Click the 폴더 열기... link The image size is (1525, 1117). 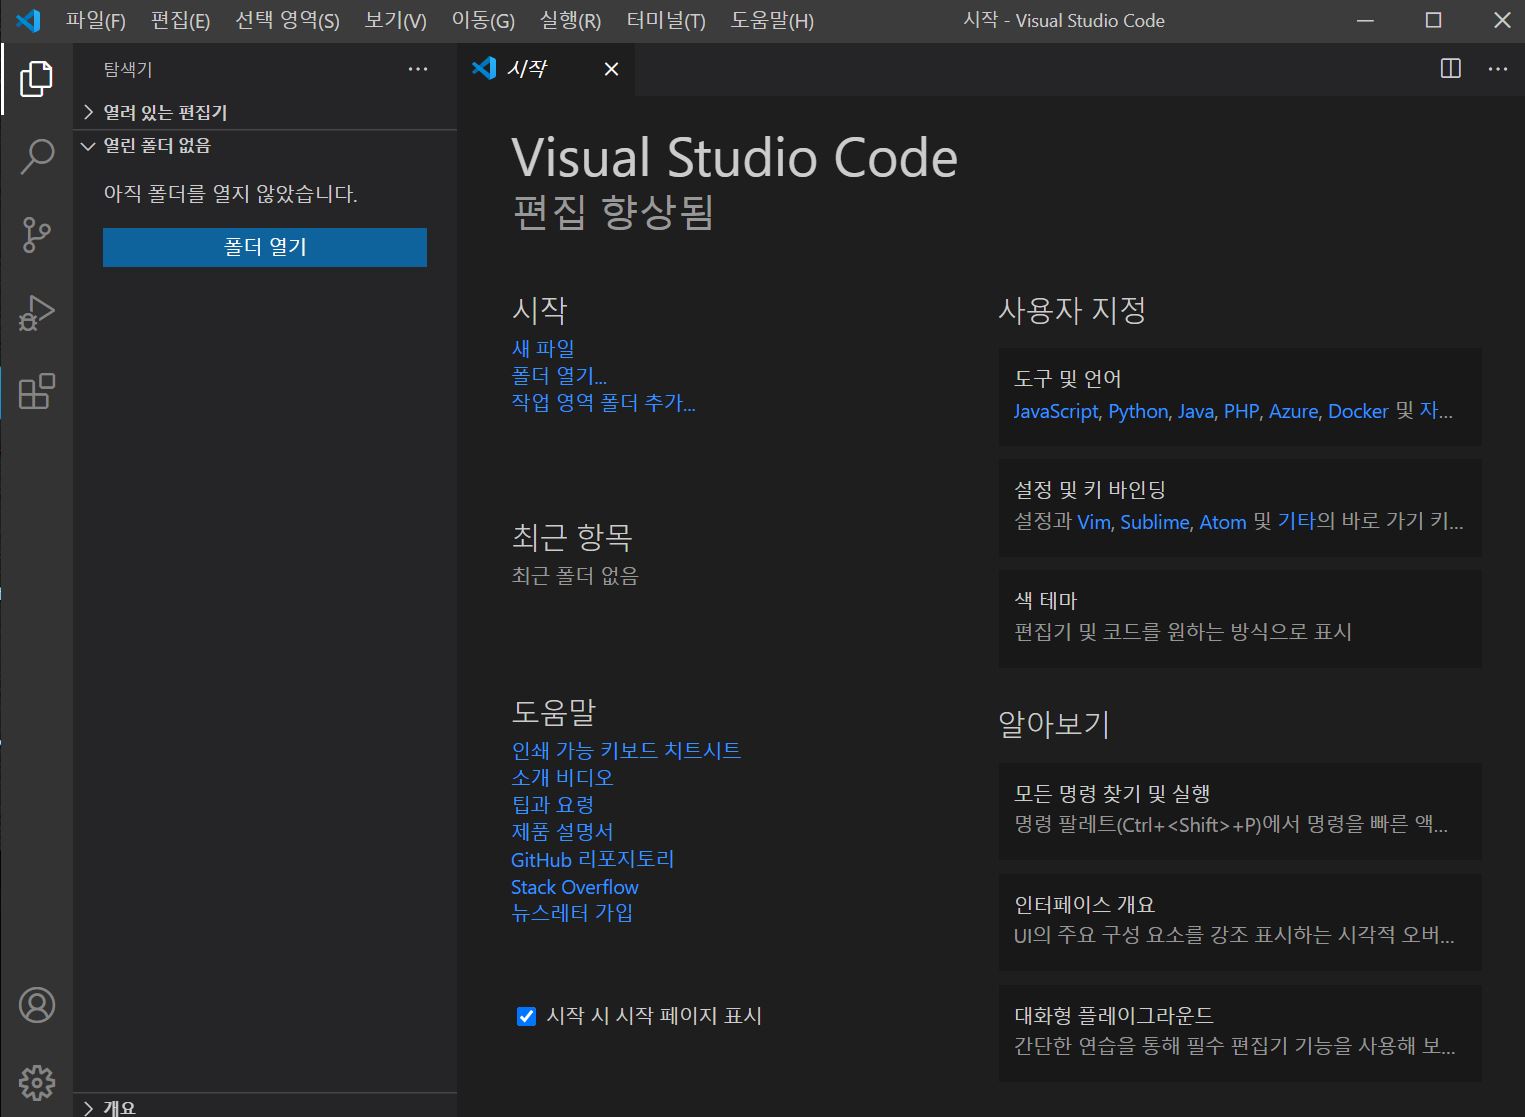pos(559,376)
